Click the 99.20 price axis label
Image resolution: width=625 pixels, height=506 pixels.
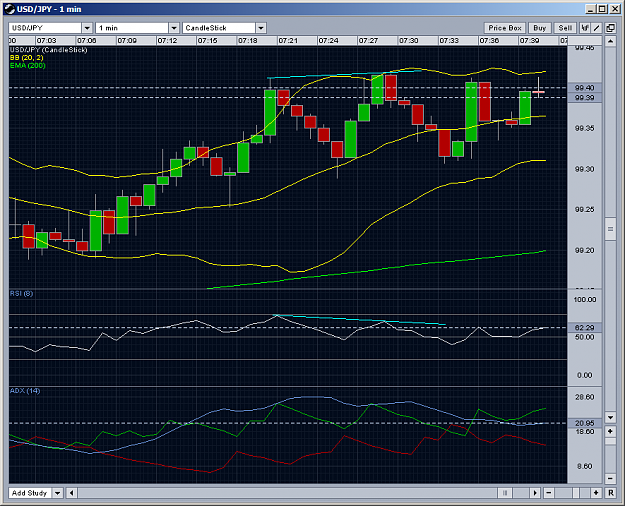(585, 250)
